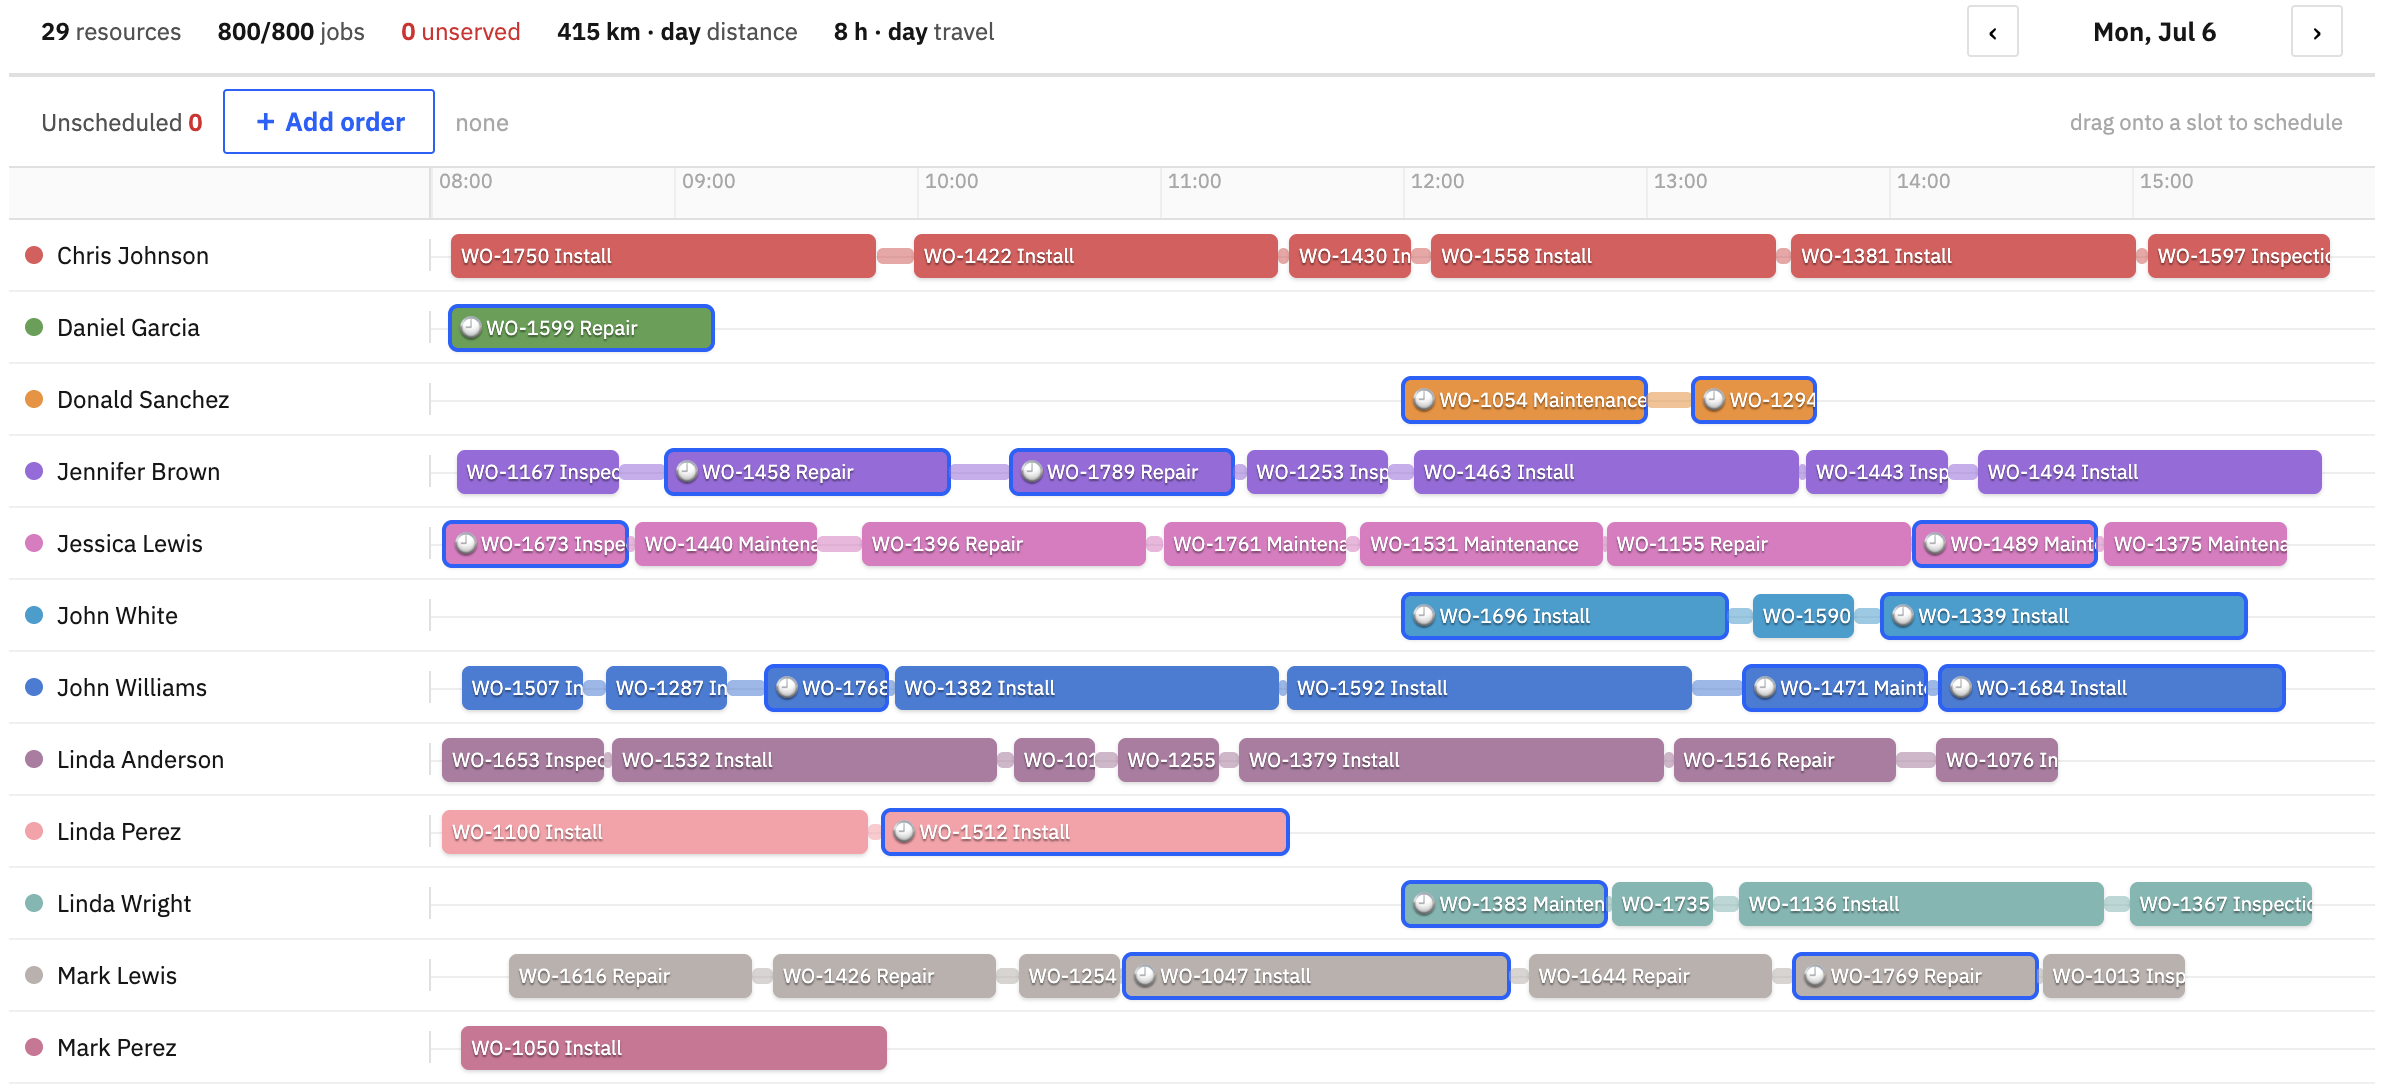Open the WO-1616 Repair job
Screen dimensions: 2398x1086
(630, 976)
